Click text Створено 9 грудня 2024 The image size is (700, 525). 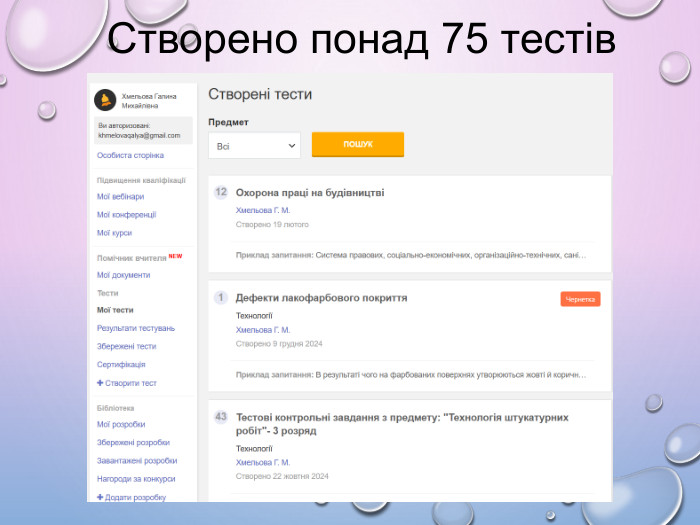coord(279,344)
